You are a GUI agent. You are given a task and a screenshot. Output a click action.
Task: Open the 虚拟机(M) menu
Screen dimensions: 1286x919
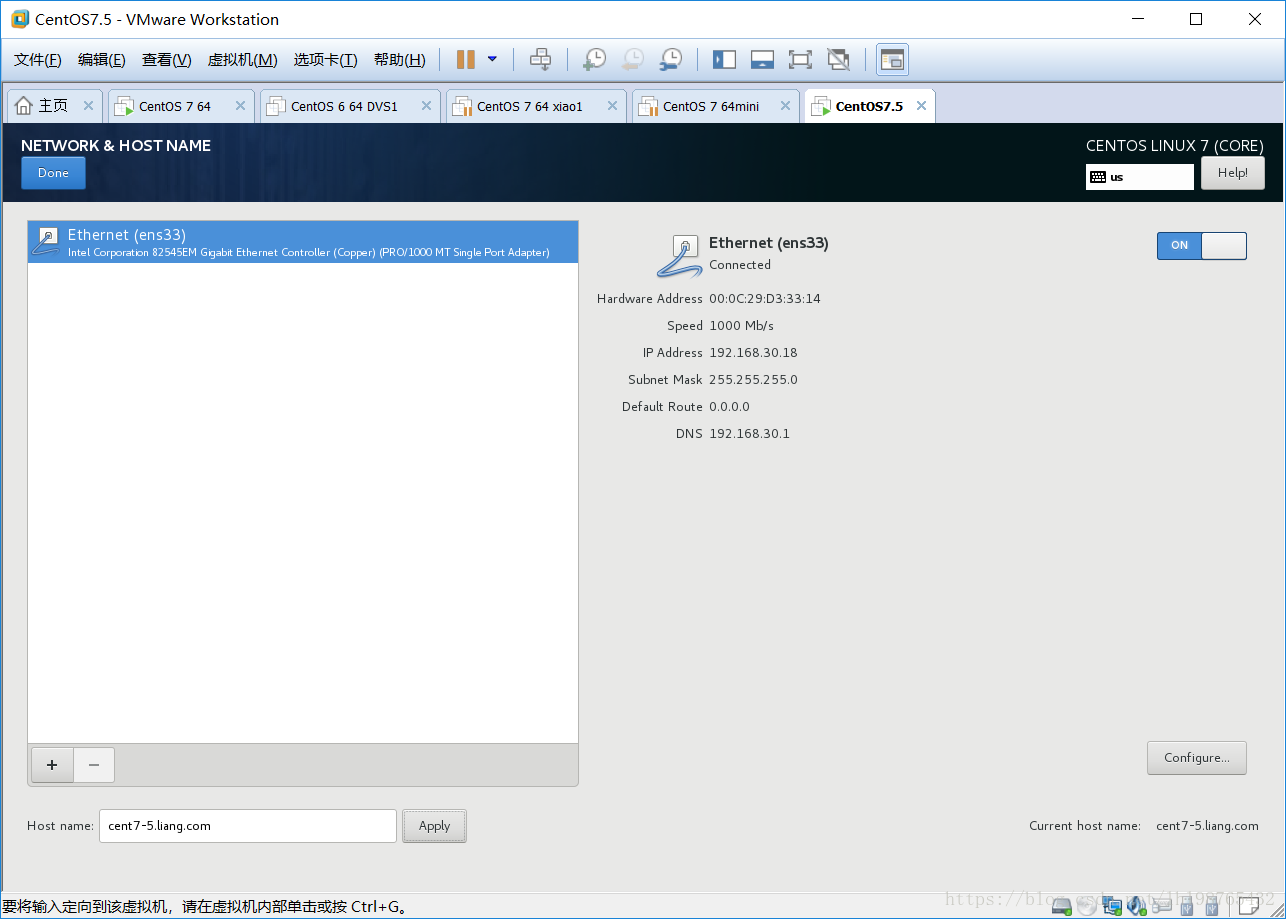click(x=242, y=60)
